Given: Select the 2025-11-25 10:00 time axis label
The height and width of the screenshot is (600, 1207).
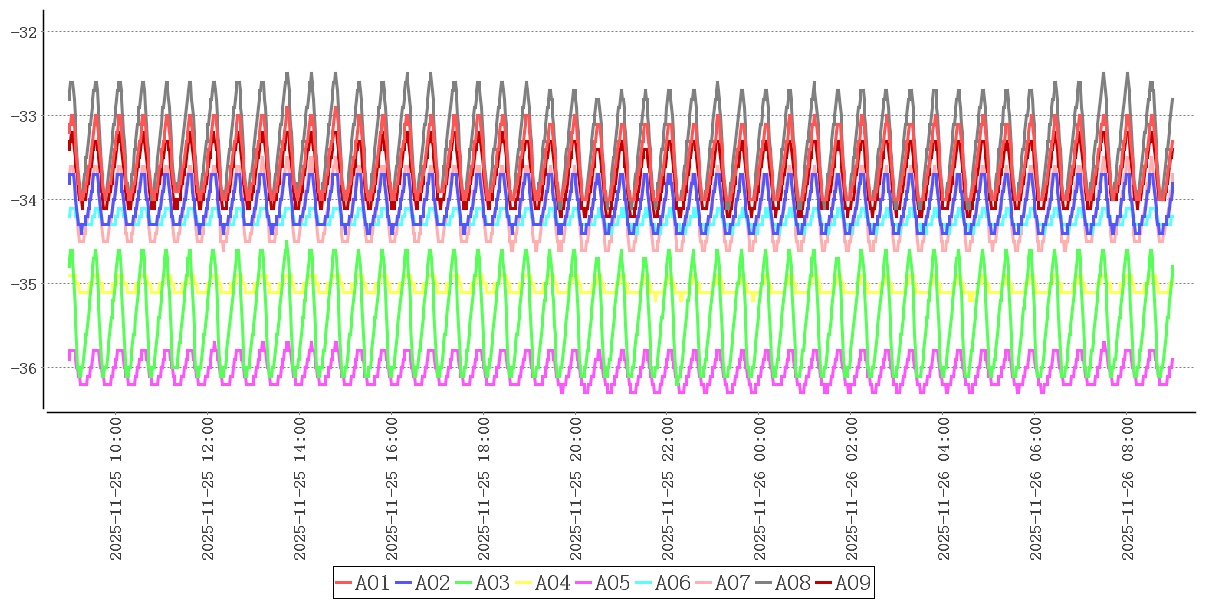Looking at the screenshot, I should click(116, 489).
